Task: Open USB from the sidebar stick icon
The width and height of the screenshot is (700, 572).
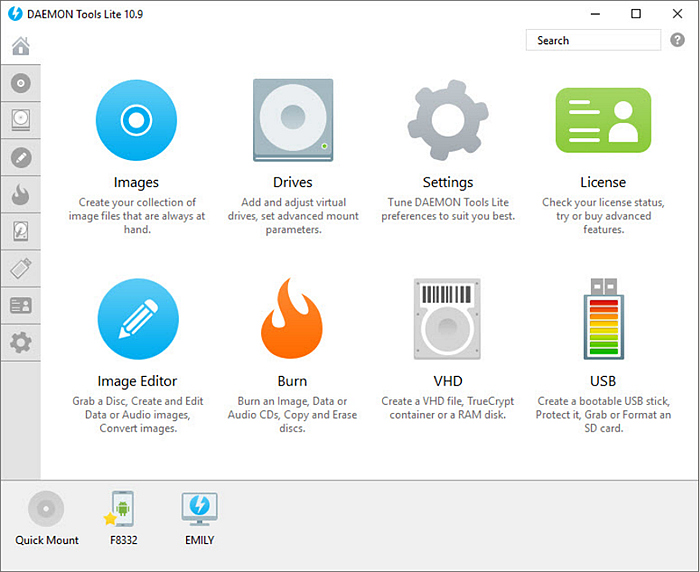Action: click(x=21, y=268)
